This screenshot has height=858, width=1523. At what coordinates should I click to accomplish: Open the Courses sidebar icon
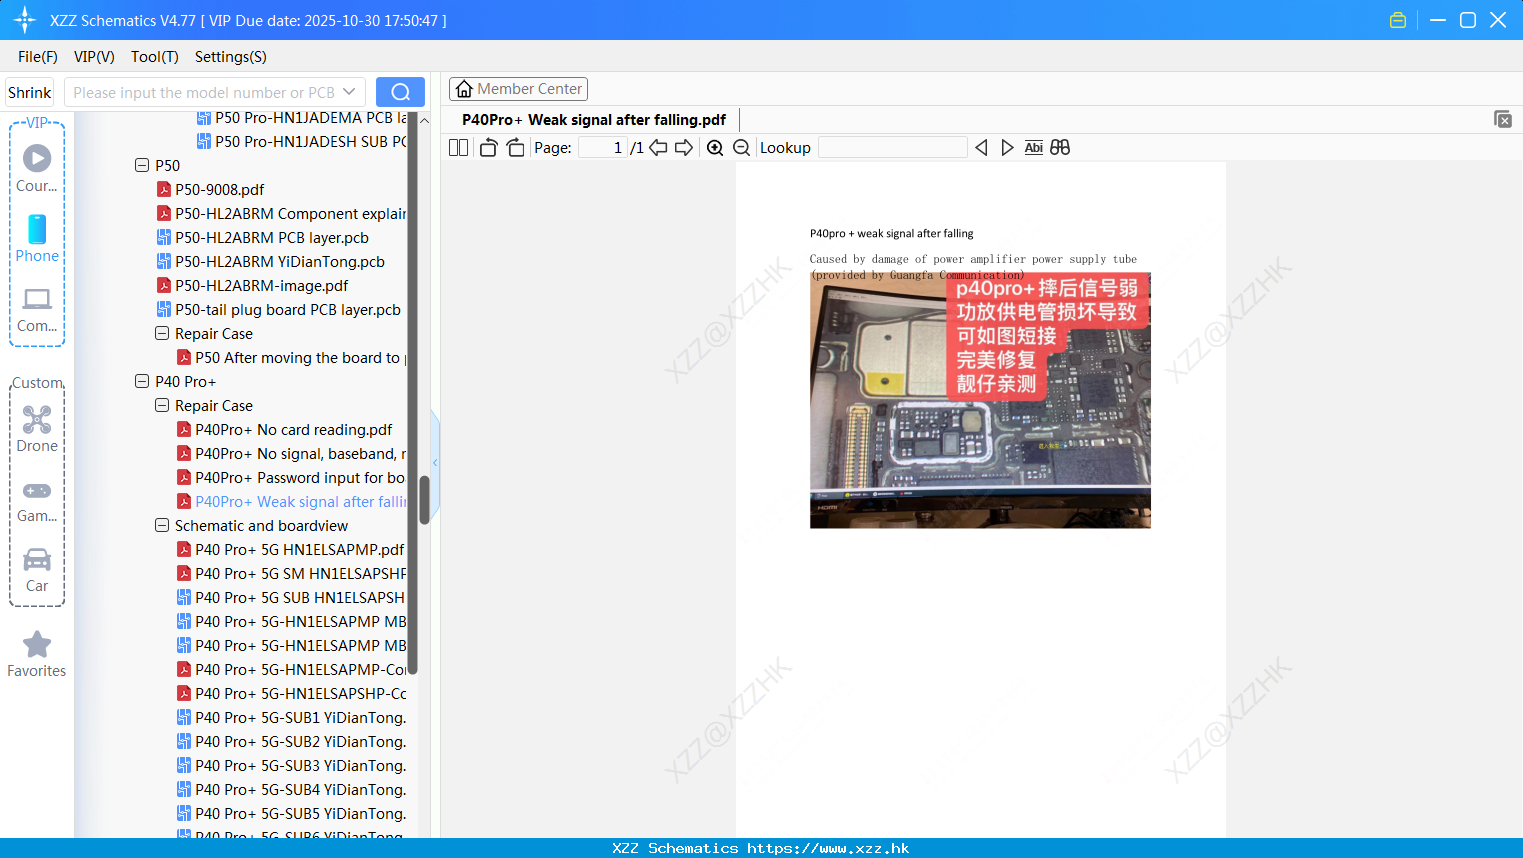pos(37,168)
